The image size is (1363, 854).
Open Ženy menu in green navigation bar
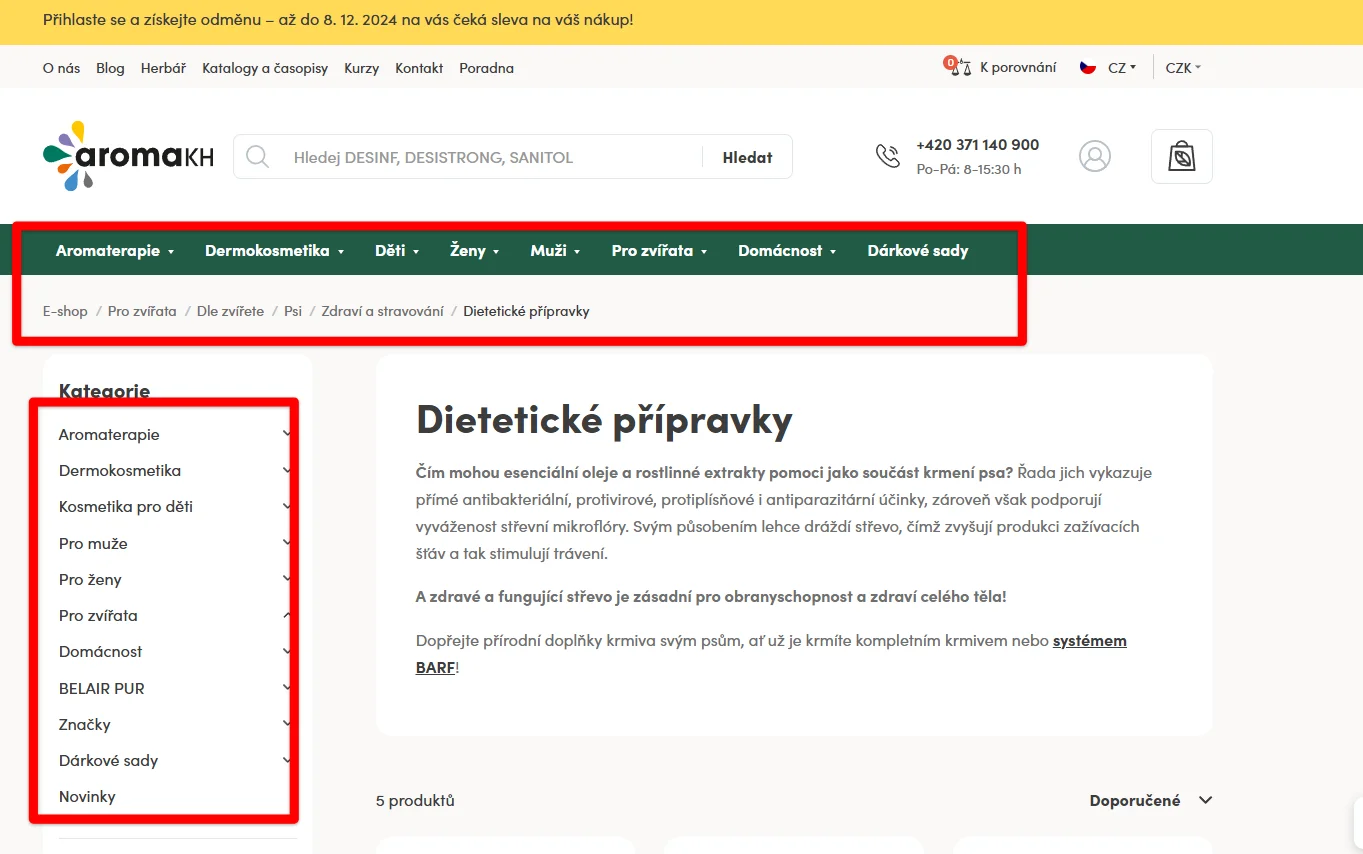(x=475, y=251)
